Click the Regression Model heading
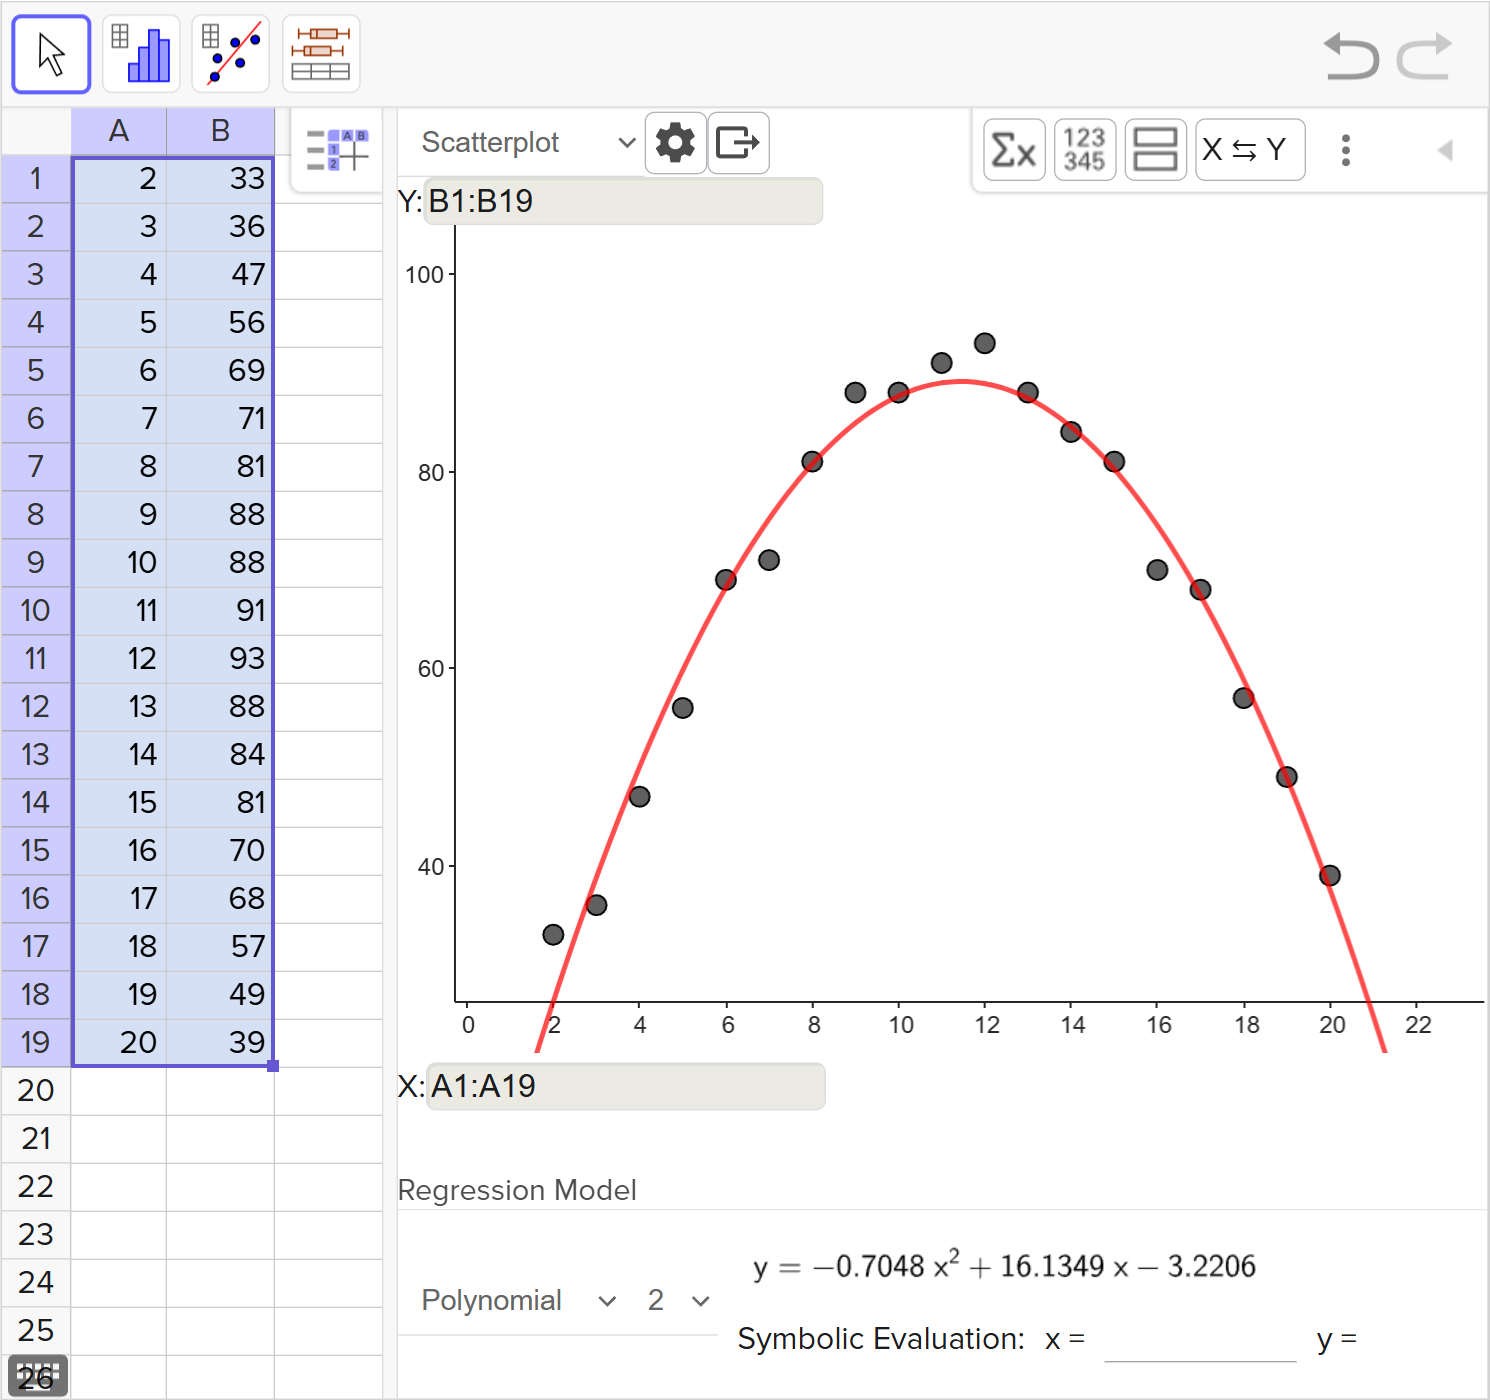The height and width of the screenshot is (1400, 1490). (x=517, y=1190)
